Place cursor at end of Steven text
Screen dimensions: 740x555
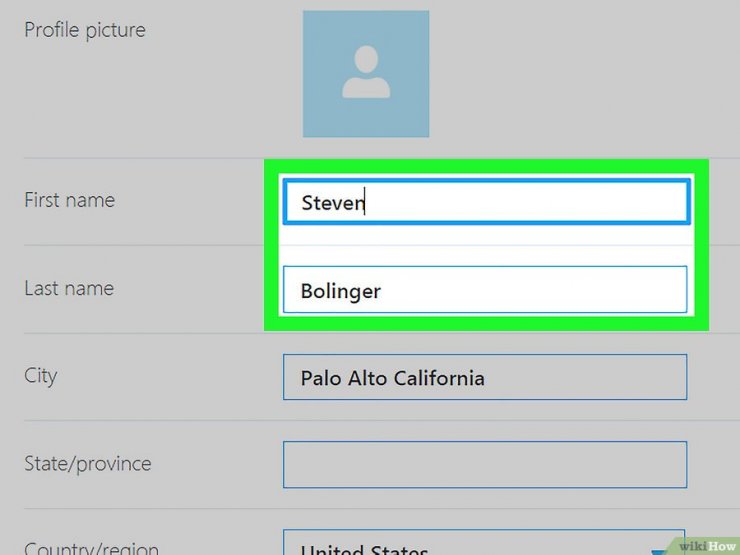[x=365, y=202]
